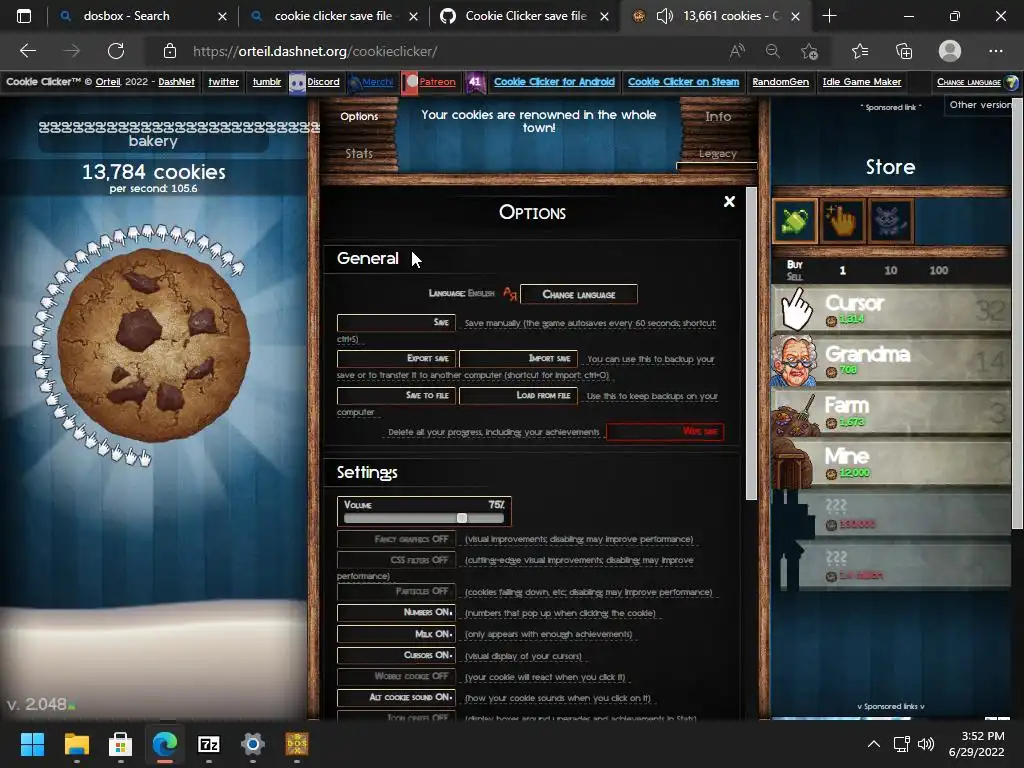This screenshot has width=1024, height=768.
Task: Zoom out with the magnifier icon
Action: click(x=773, y=51)
